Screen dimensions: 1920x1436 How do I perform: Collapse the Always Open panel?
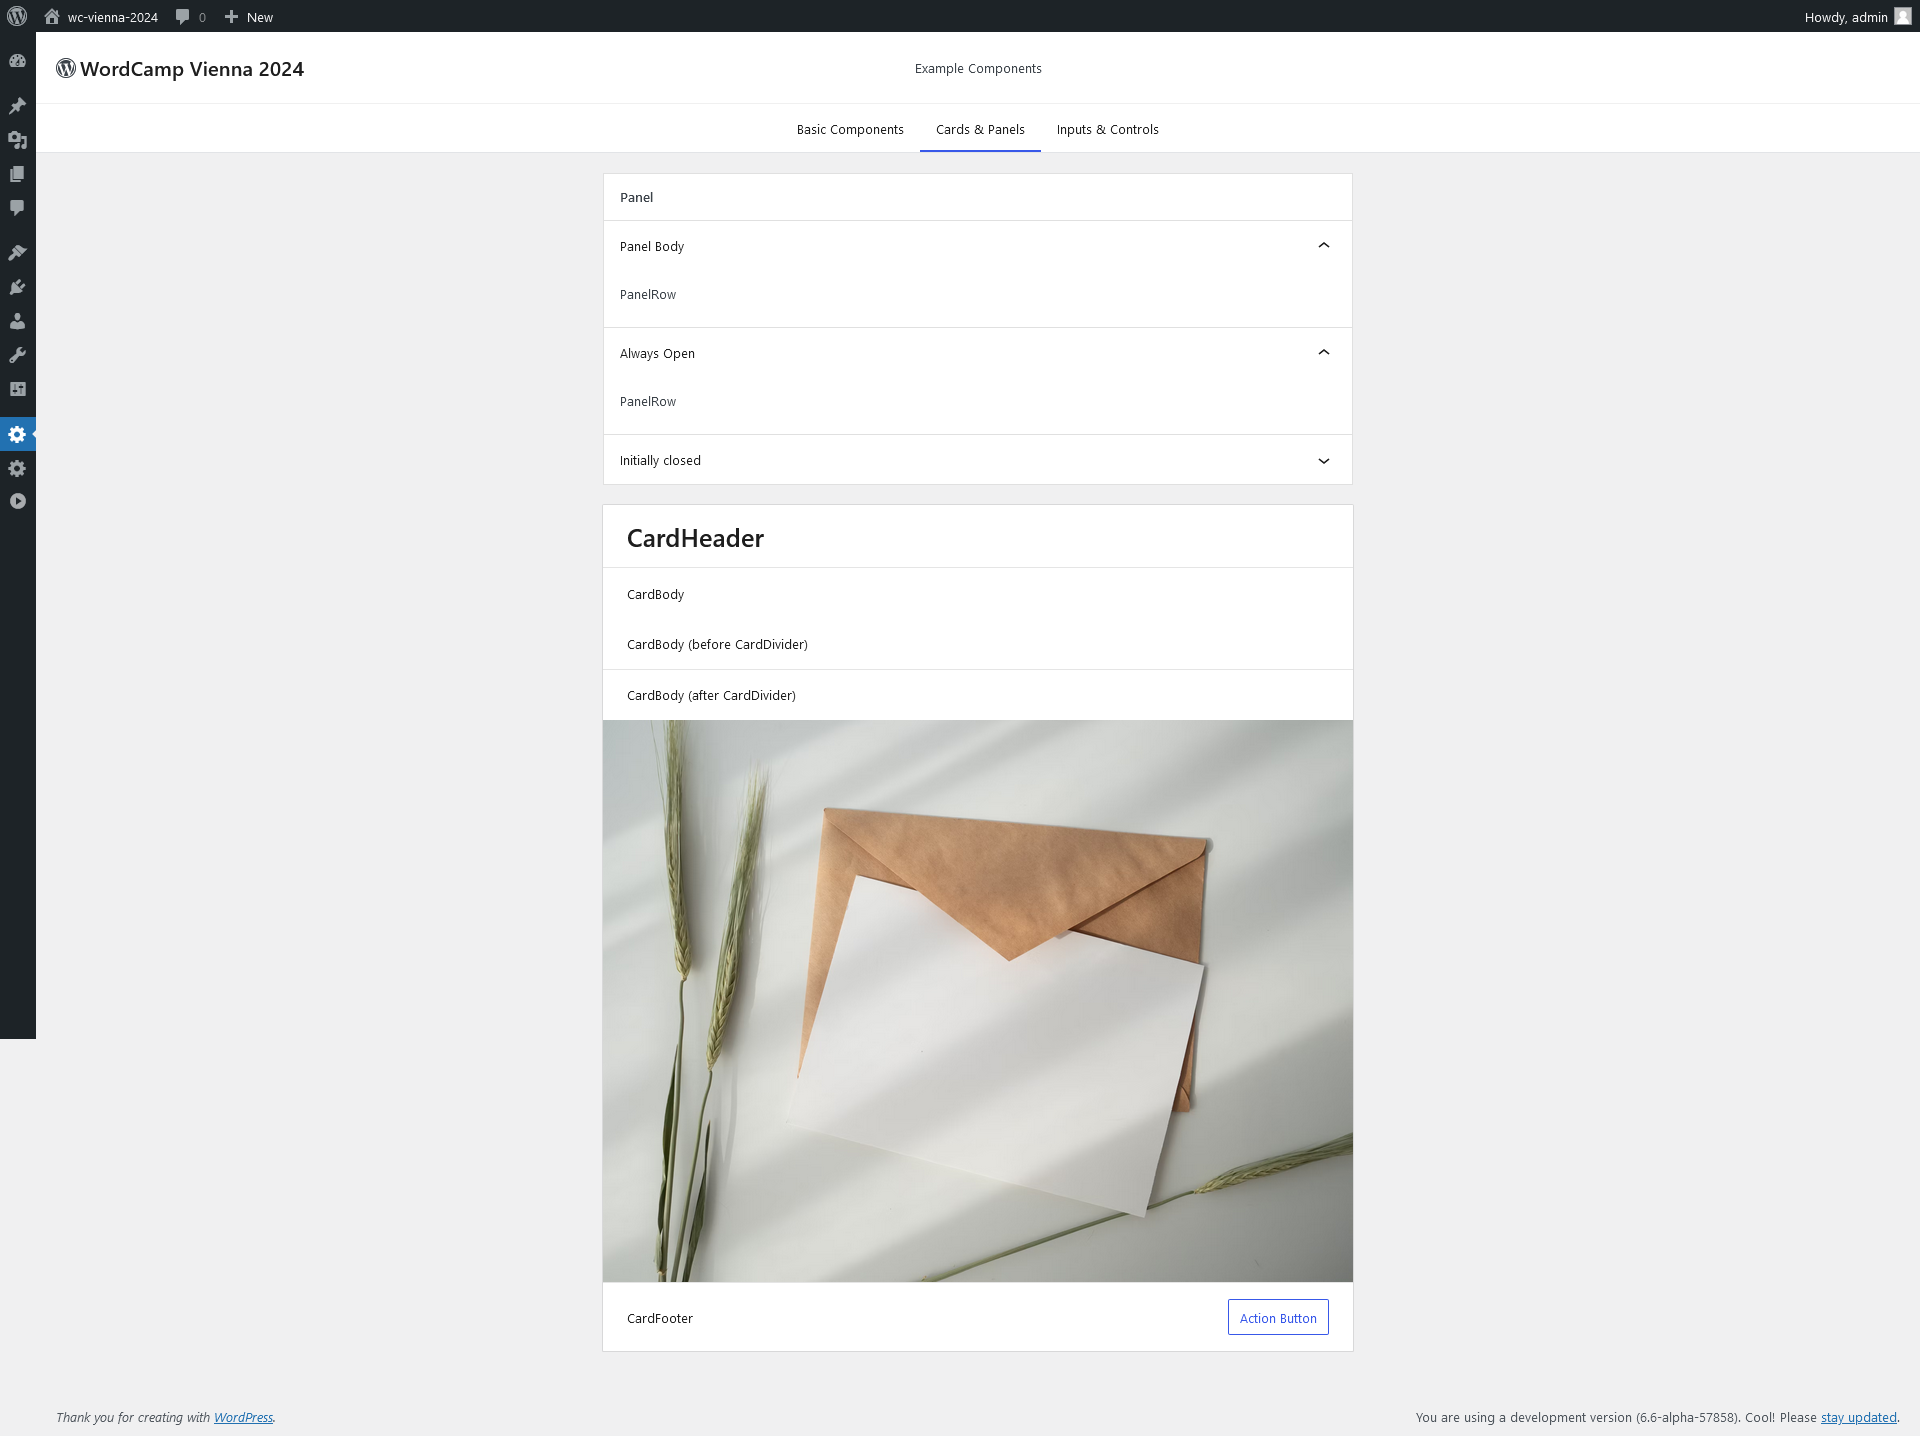point(1323,352)
